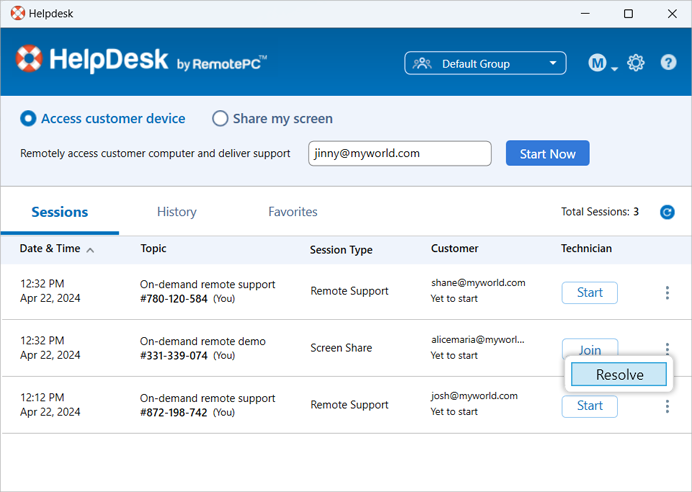Open more options for josh@myworld.com session
692x492 pixels.
[x=667, y=406]
